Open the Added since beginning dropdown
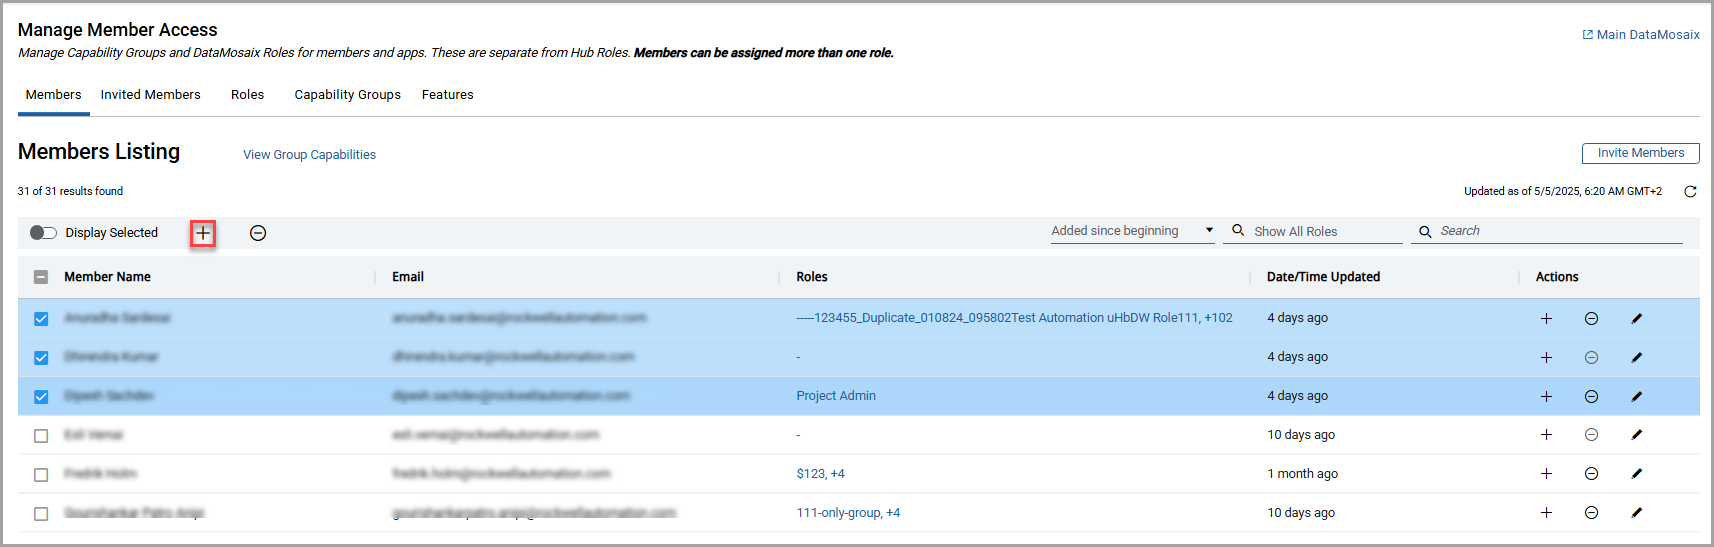1714x547 pixels. tap(1131, 231)
